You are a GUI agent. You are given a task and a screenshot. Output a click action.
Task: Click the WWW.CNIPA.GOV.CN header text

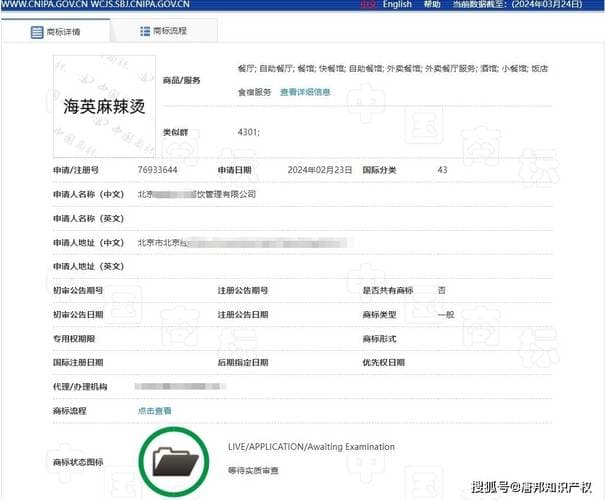(44, 4)
